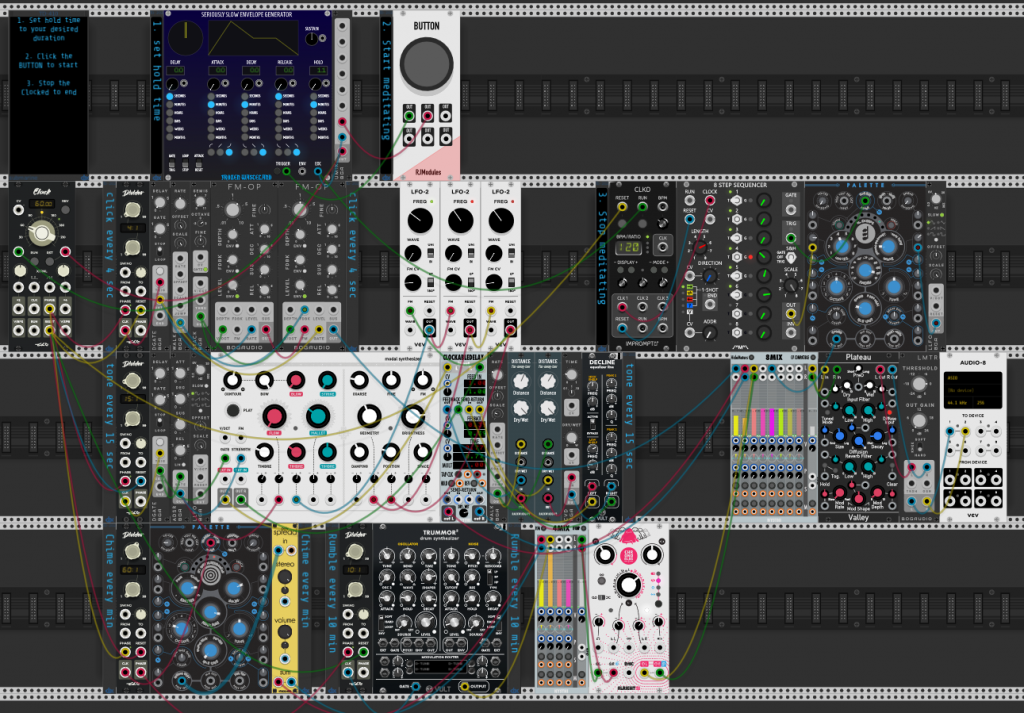Click the green OUT jack on BUTTON module
Image resolution: width=1024 pixels, height=713 pixels.
tap(409, 116)
